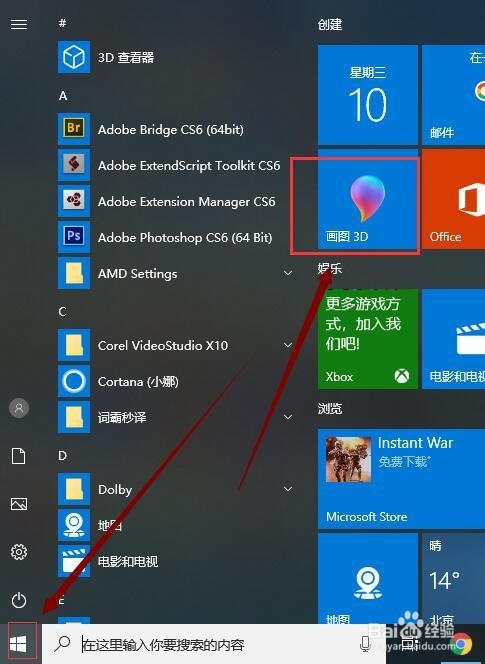Click the Dolby folder icon
The width and height of the screenshot is (485, 664).
(x=74, y=489)
